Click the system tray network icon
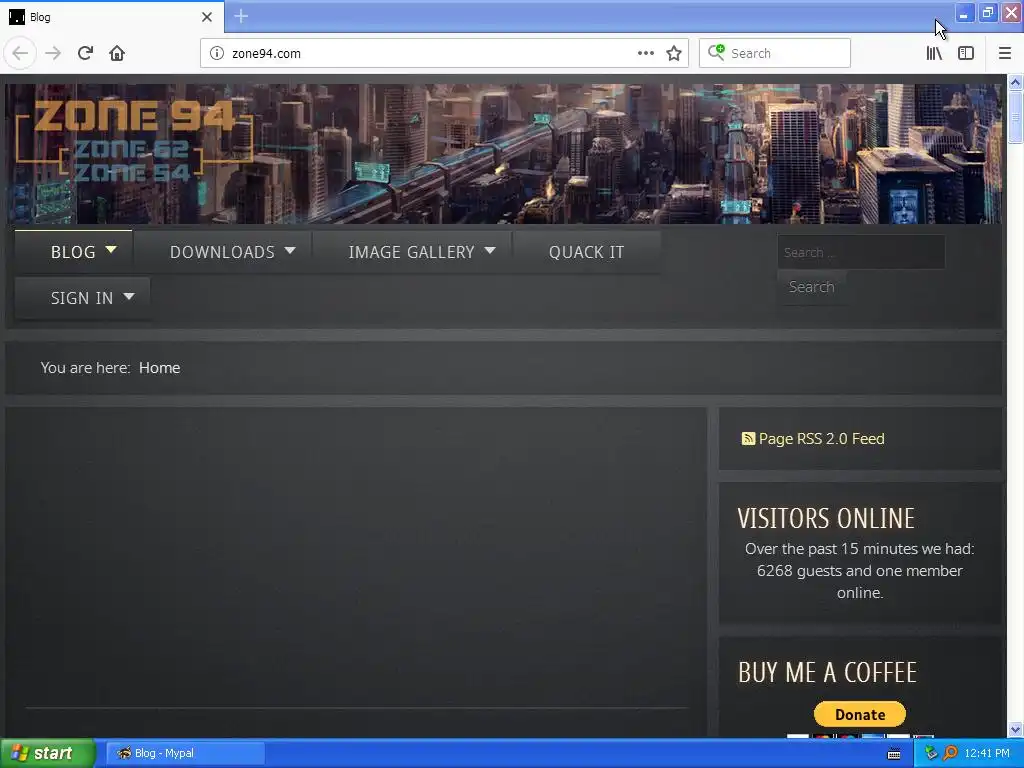The height and width of the screenshot is (768, 1024). [x=931, y=753]
